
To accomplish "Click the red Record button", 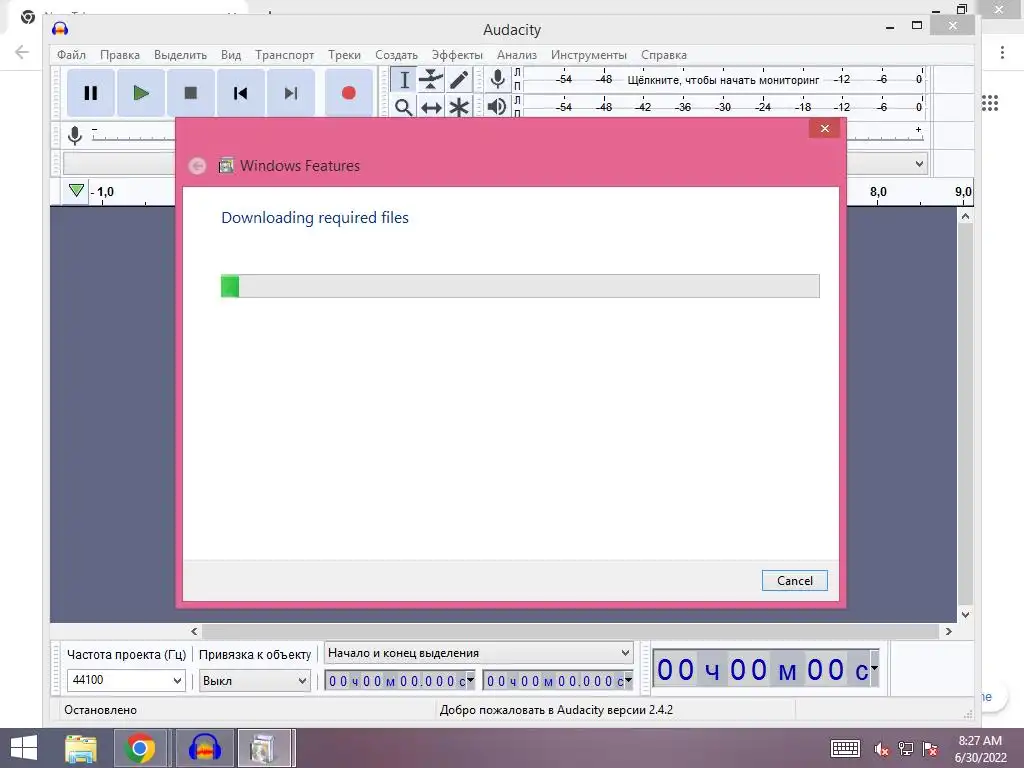I will [349, 93].
